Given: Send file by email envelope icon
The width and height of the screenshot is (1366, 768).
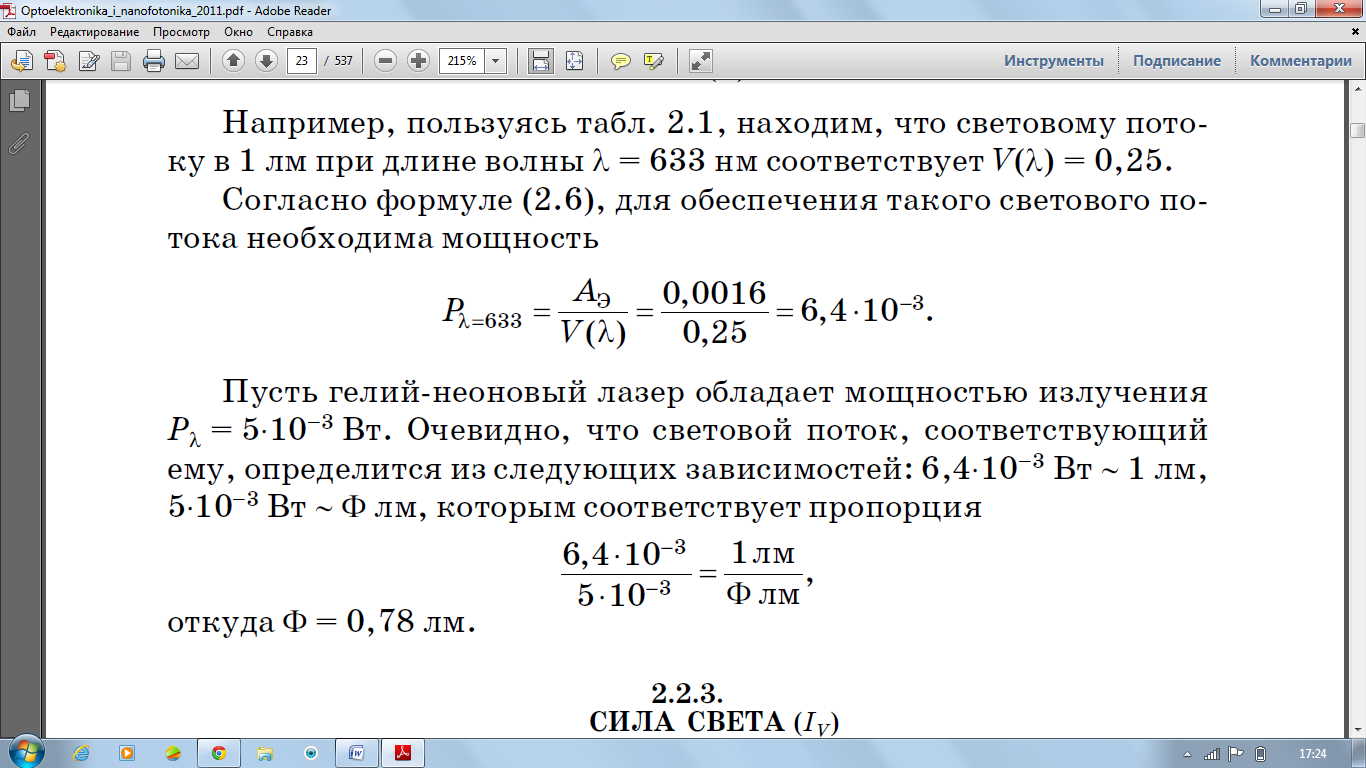Looking at the screenshot, I should (187, 61).
